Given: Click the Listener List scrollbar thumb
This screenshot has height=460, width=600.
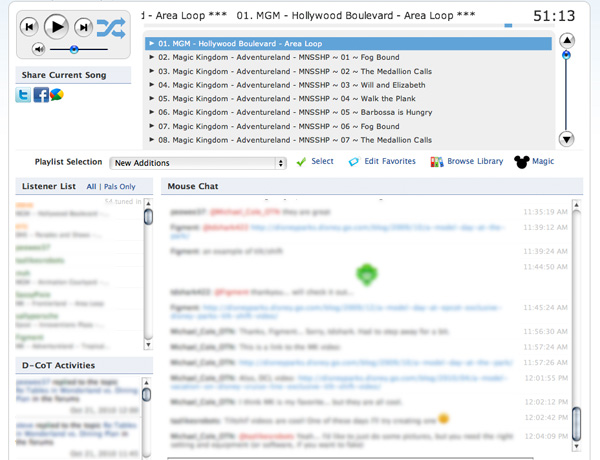Looking at the screenshot, I should tap(148, 217).
